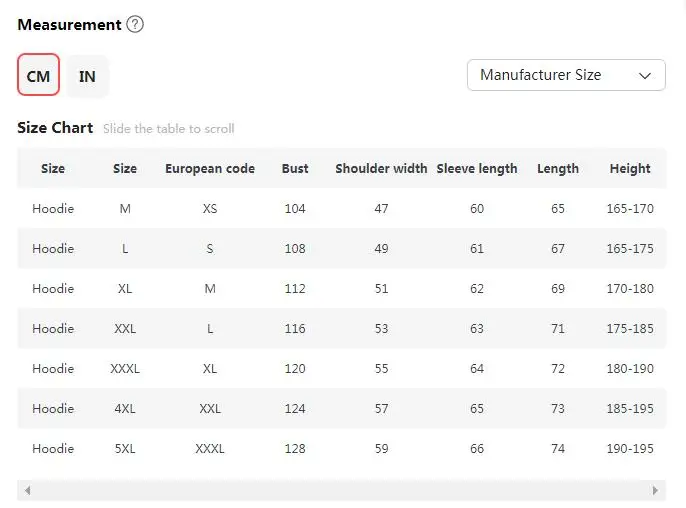The height and width of the screenshot is (508, 686).
Task: Click the scrollbar left arrow
Action: 27,491
